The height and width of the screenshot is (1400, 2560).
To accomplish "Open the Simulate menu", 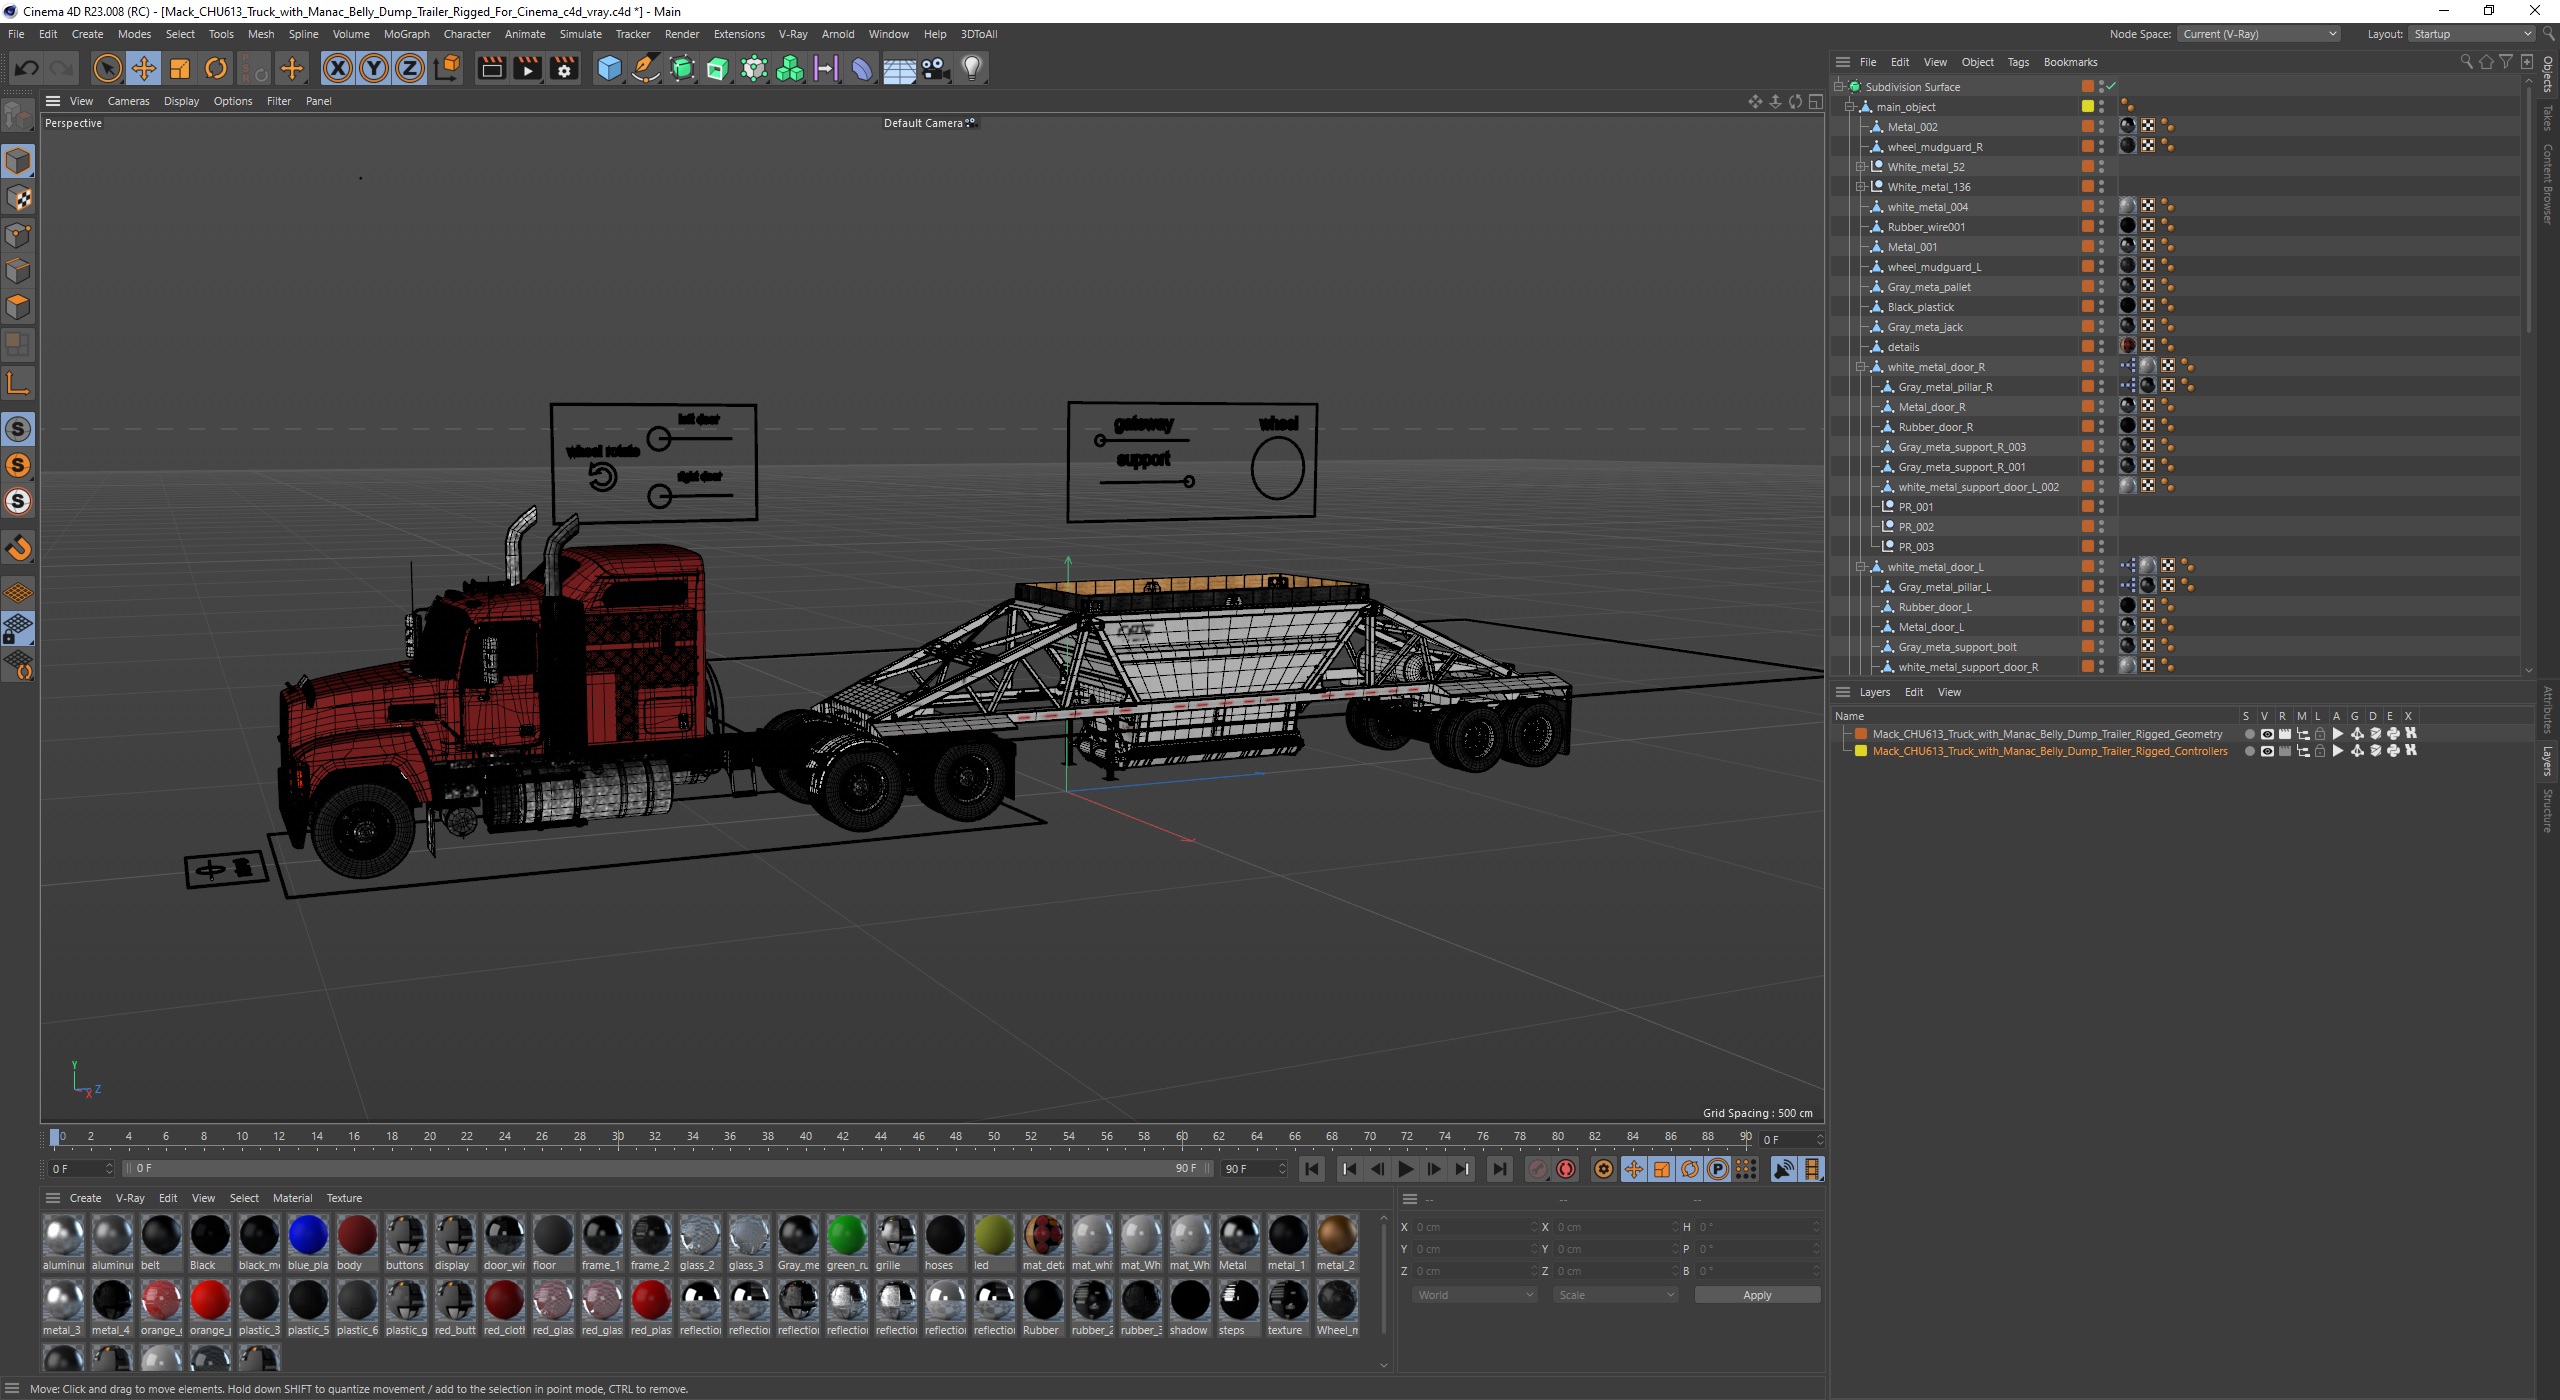I will pyautogui.click(x=580, y=34).
